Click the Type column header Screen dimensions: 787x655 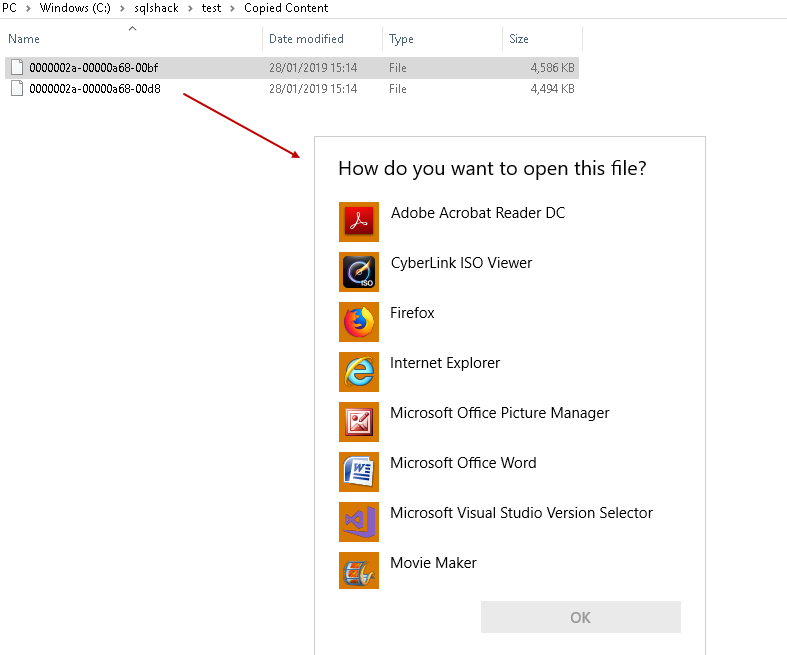point(401,39)
